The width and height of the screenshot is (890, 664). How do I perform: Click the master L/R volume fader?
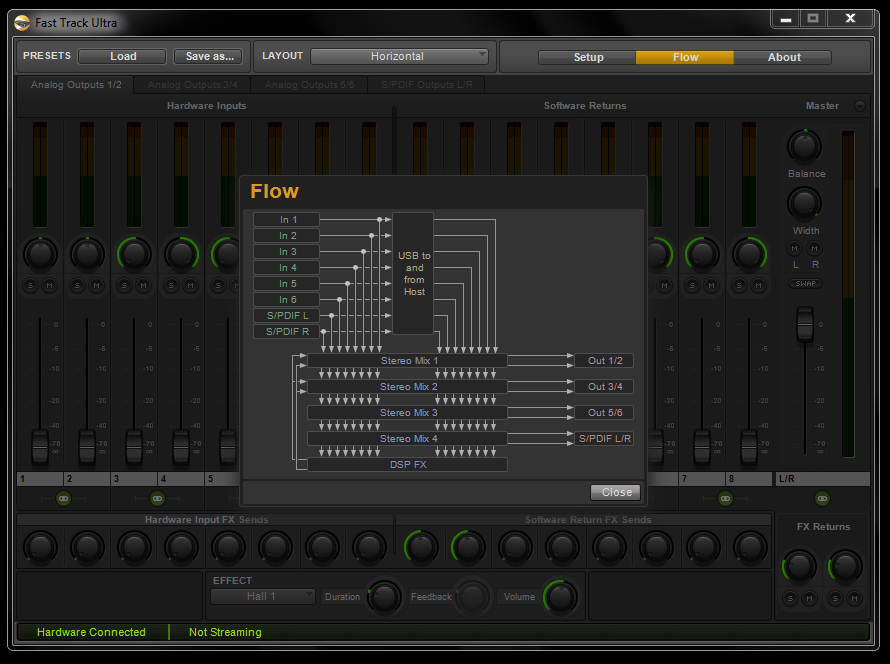tap(805, 324)
